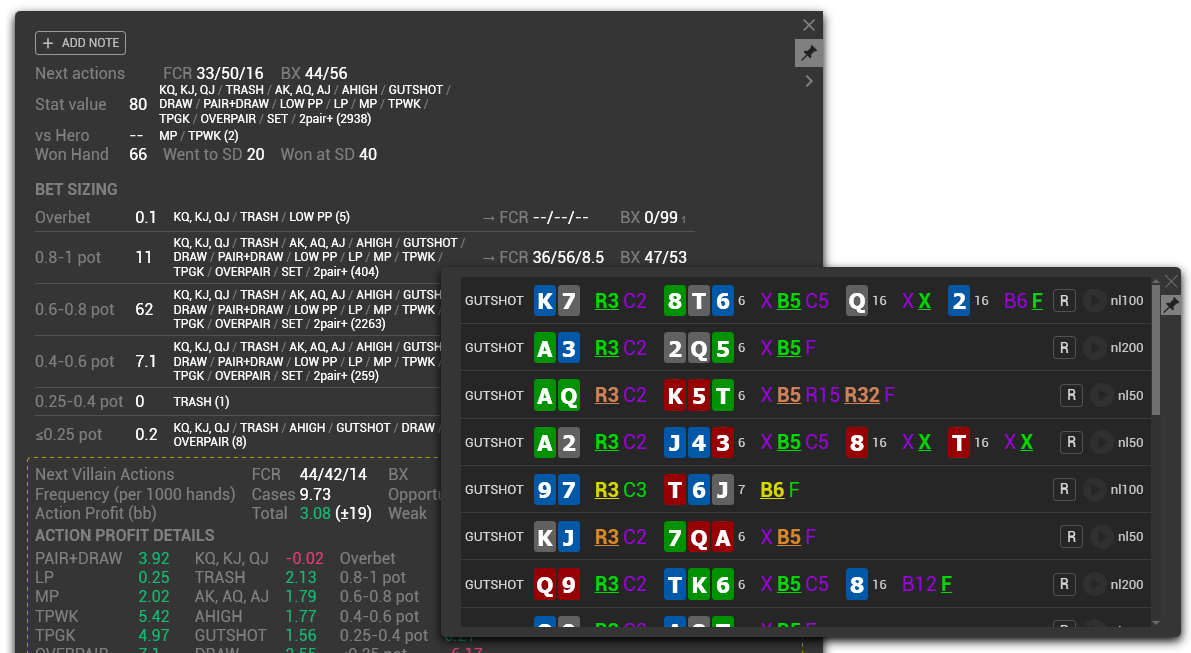Click the green A card on A3 row
The image size is (1191, 653).
(545, 348)
